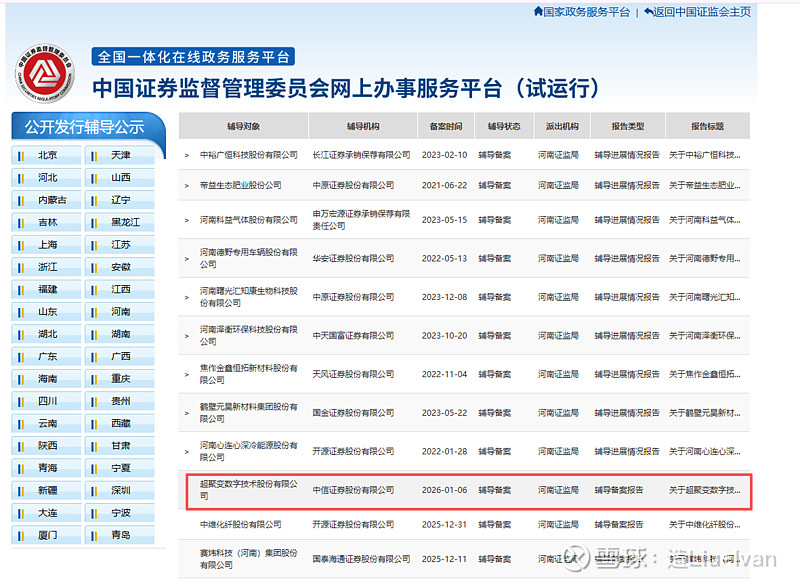Viewport: 800px width, 583px height.
Task: Choose 厦门 region button
Action: tap(46, 536)
